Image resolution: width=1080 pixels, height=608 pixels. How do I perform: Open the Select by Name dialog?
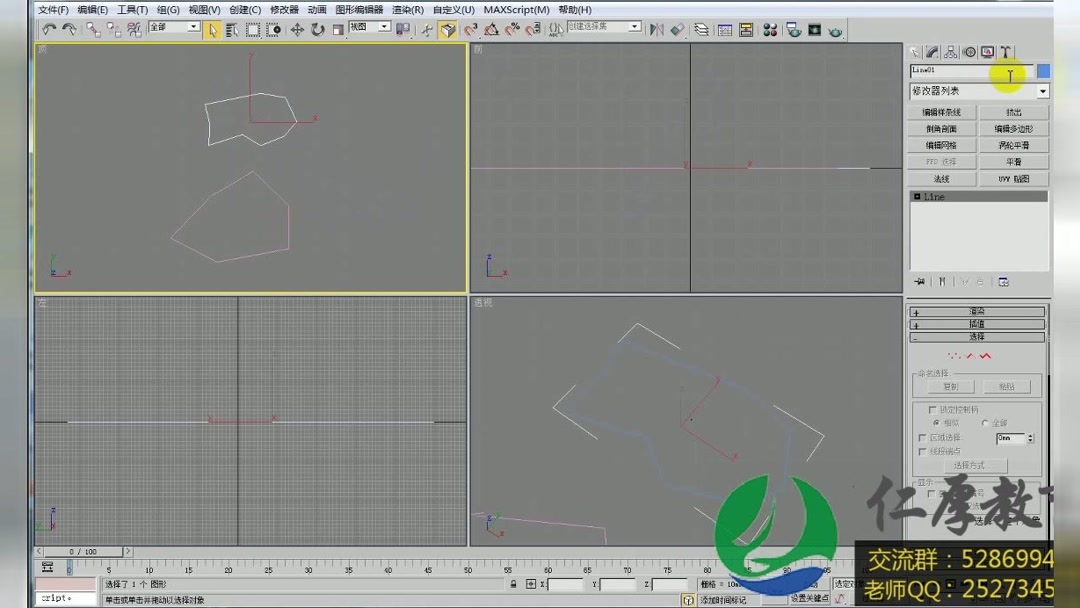click(231, 29)
